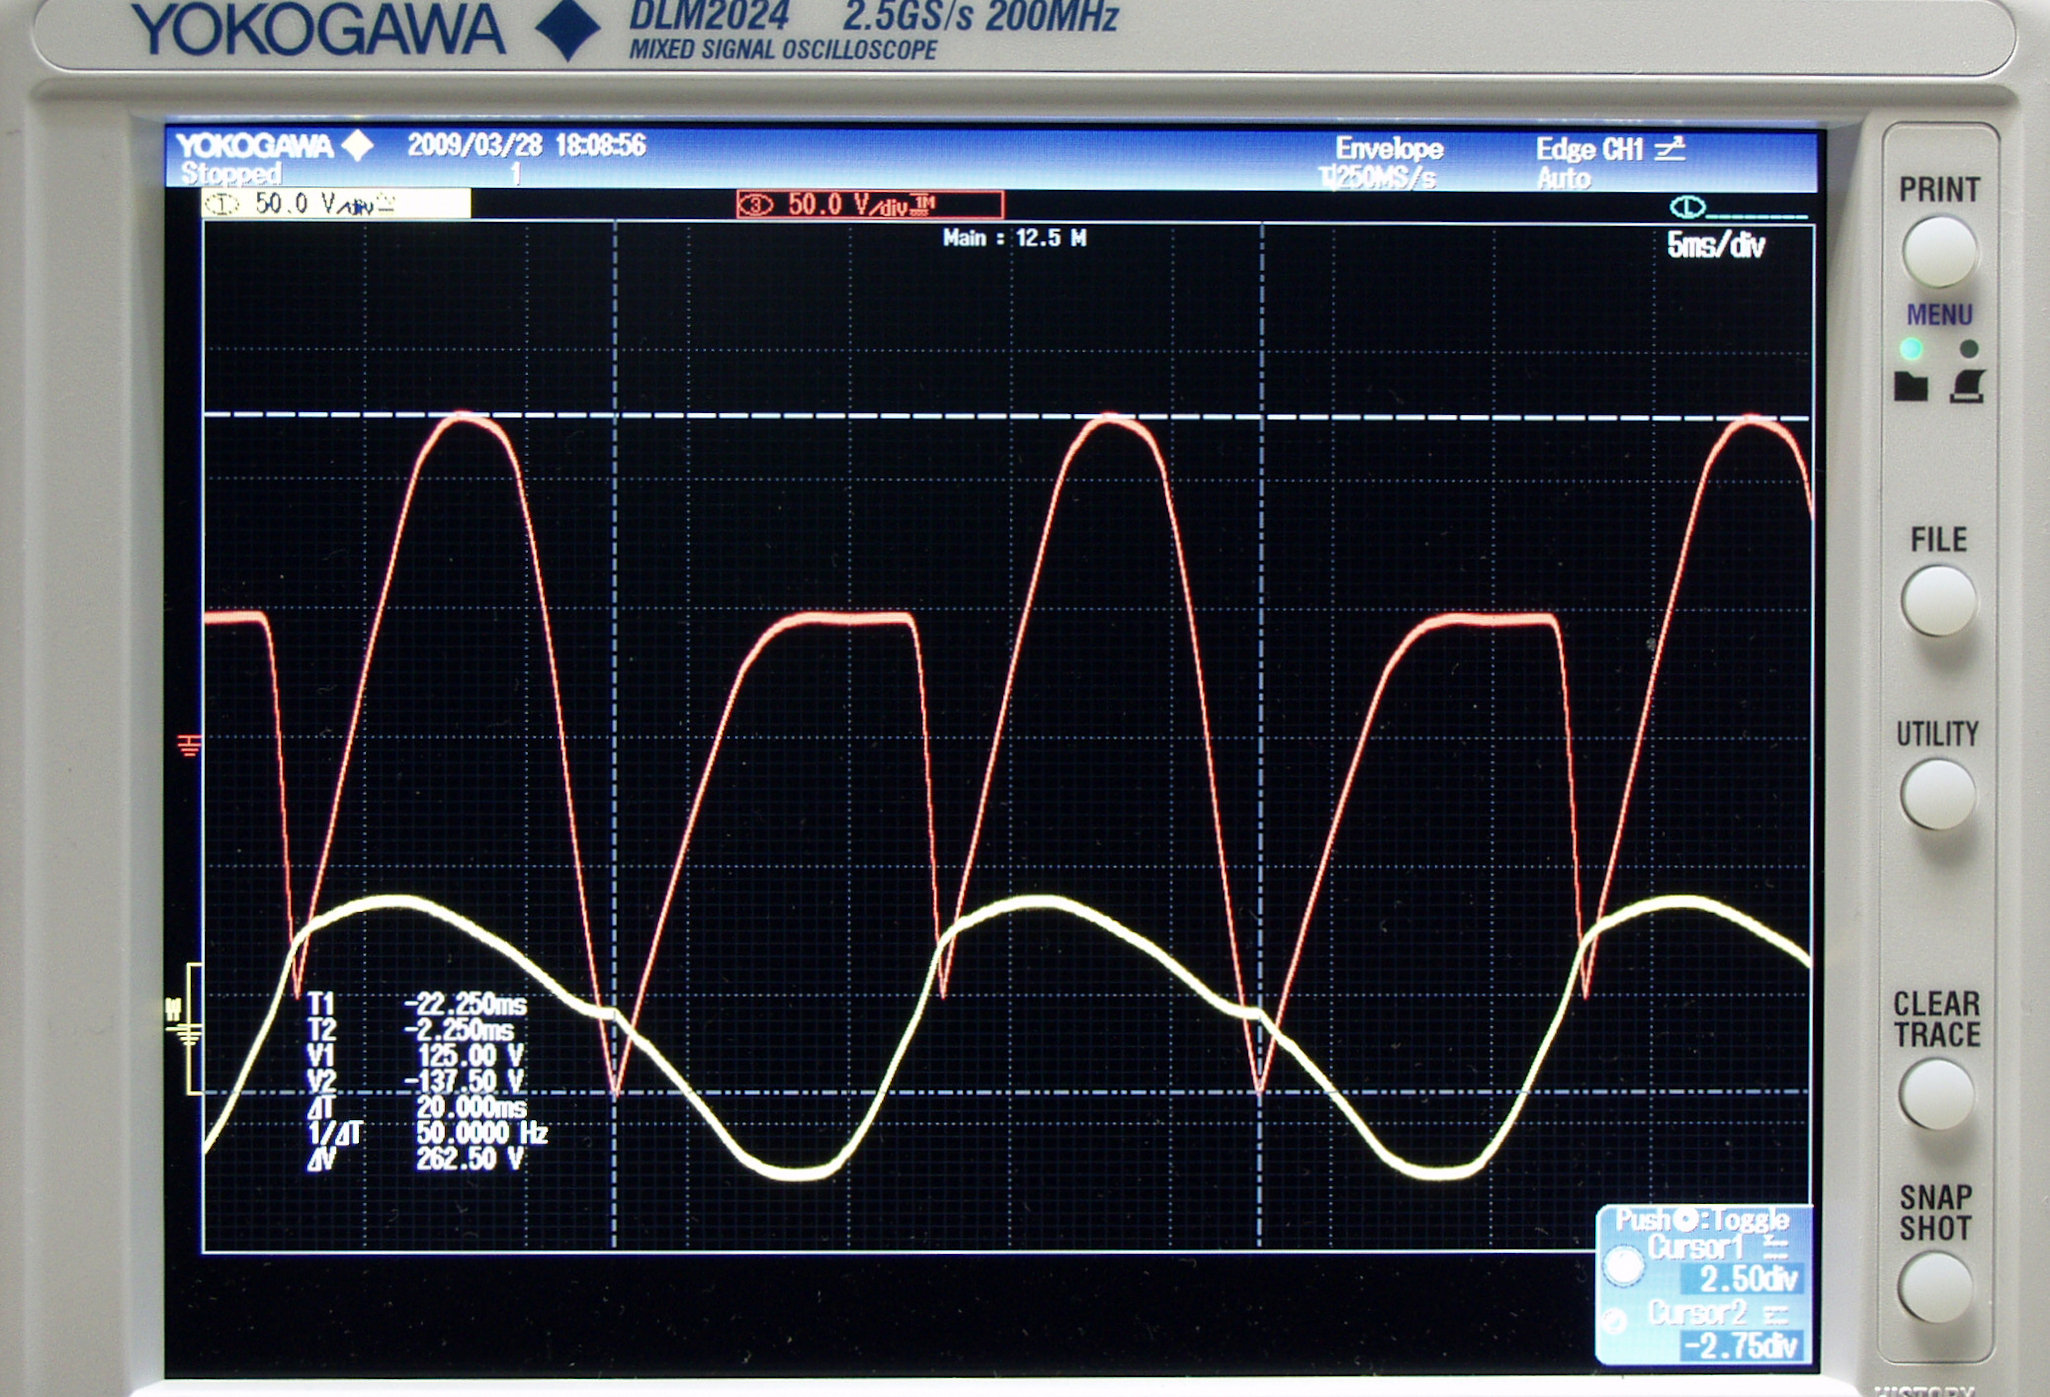This screenshot has width=2050, height=1397.
Task: Click the red CH3 ground level marker
Action: click(188, 745)
